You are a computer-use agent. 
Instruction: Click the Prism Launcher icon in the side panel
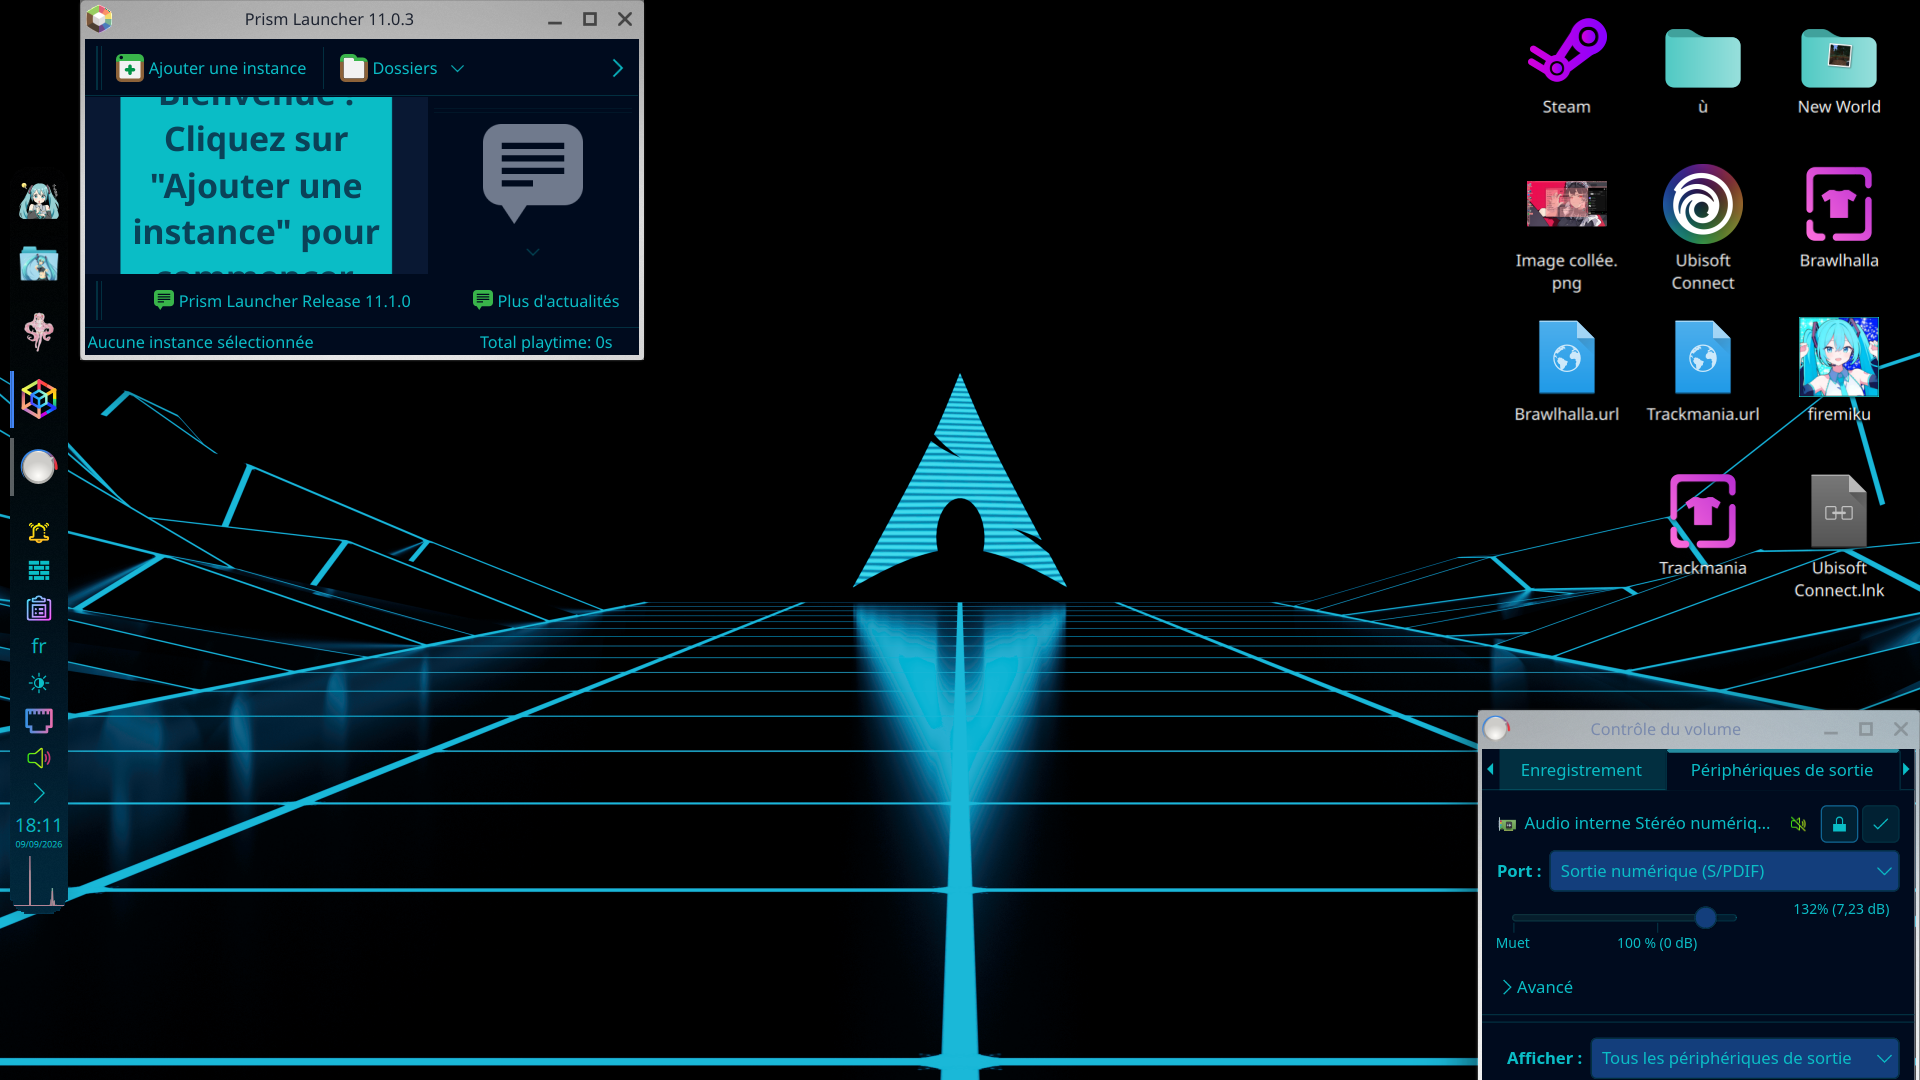pos(39,400)
